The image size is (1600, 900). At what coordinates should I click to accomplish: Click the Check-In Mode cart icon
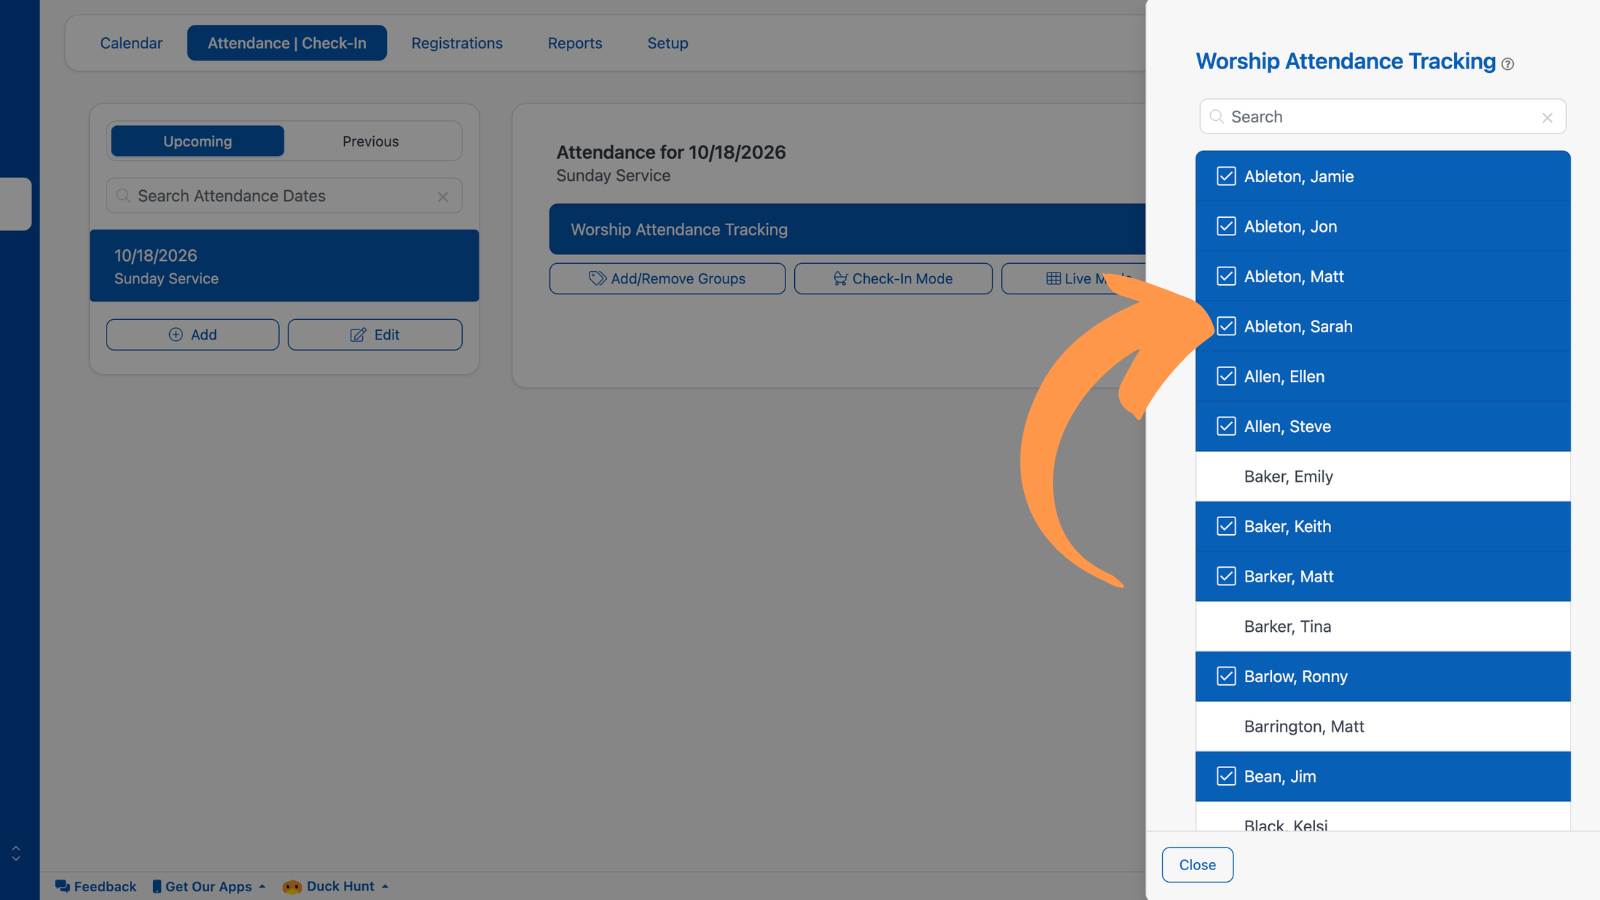[x=840, y=279]
